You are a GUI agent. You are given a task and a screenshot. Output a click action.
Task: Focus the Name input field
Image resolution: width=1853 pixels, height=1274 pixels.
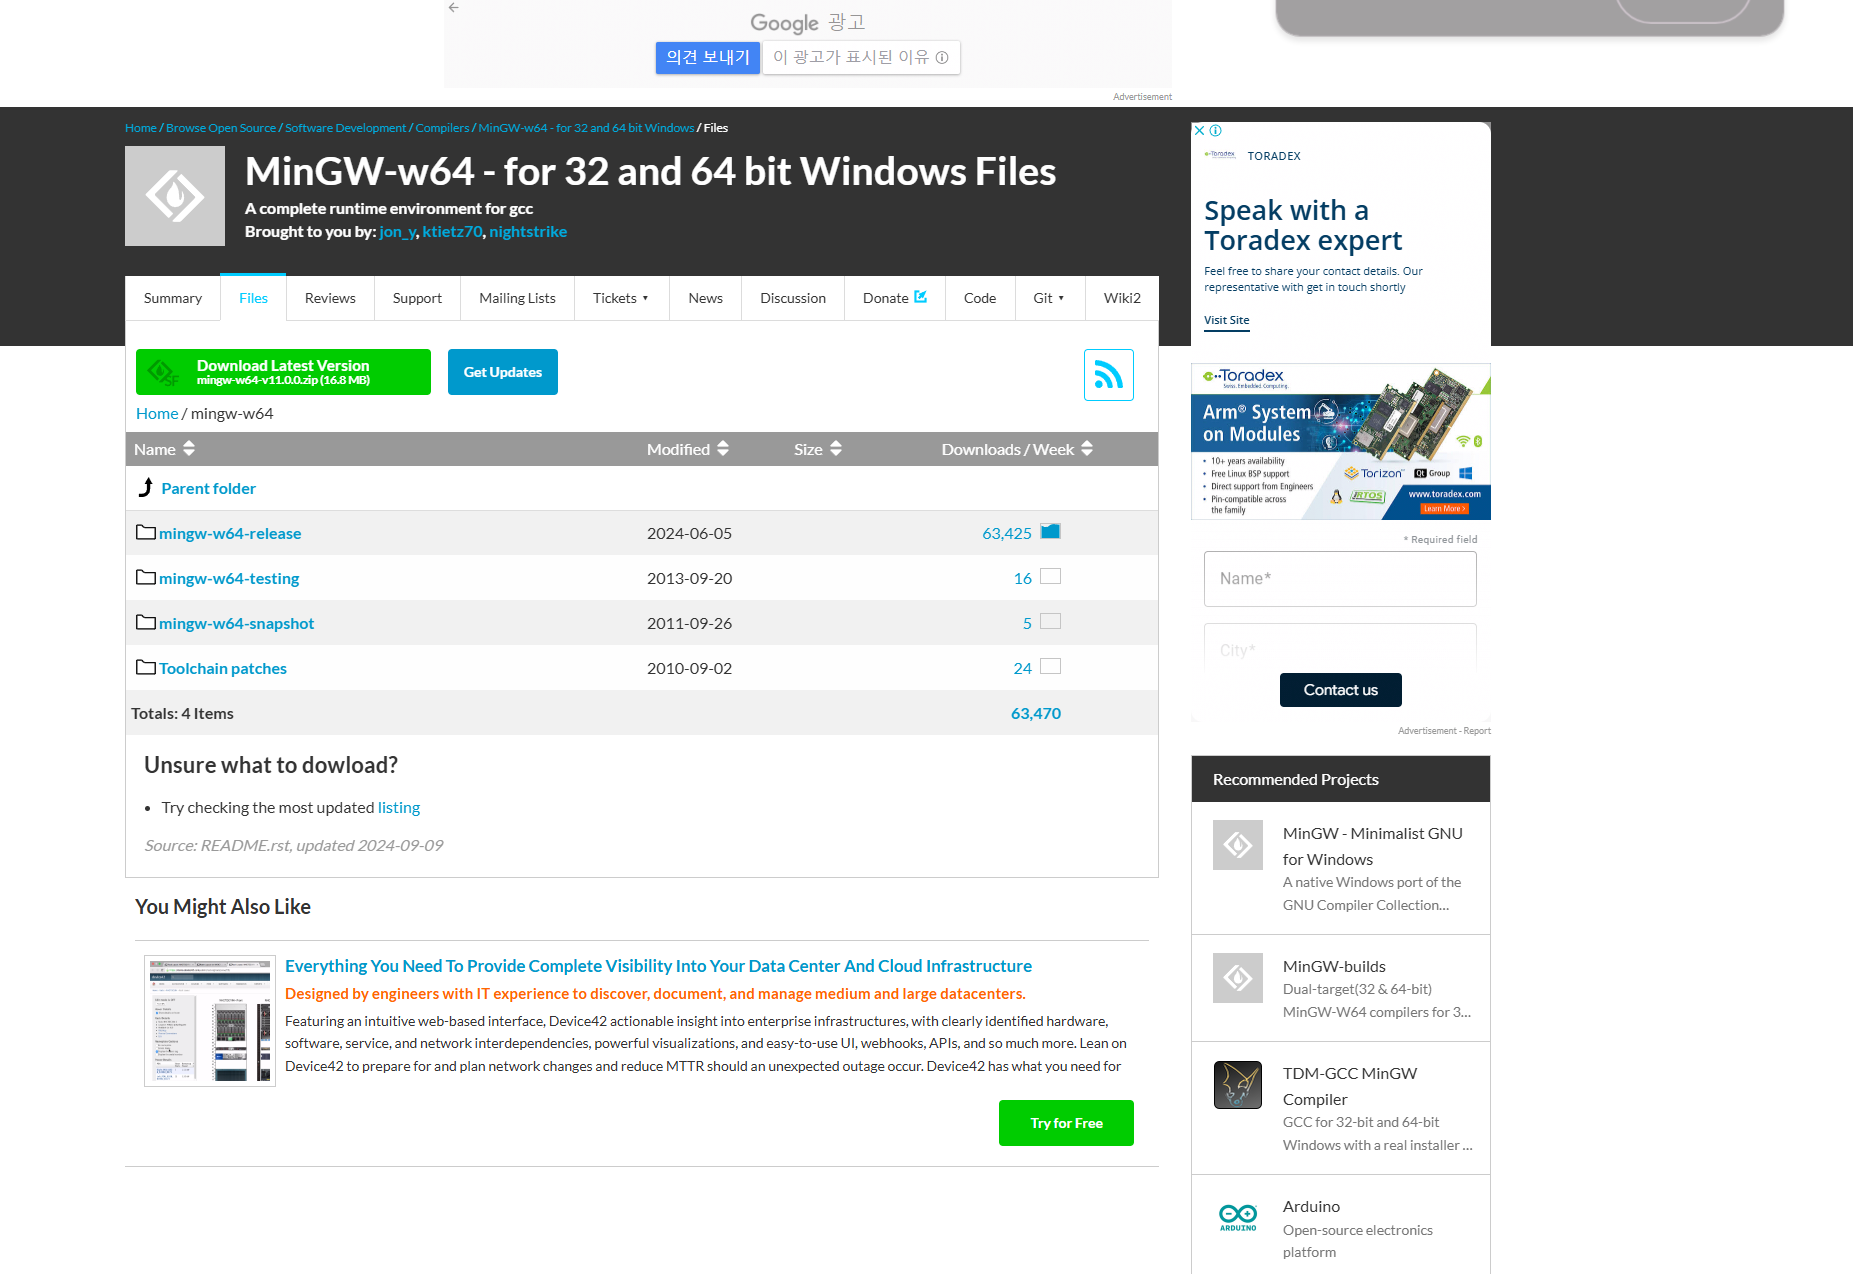click(x=1340, y=579)
